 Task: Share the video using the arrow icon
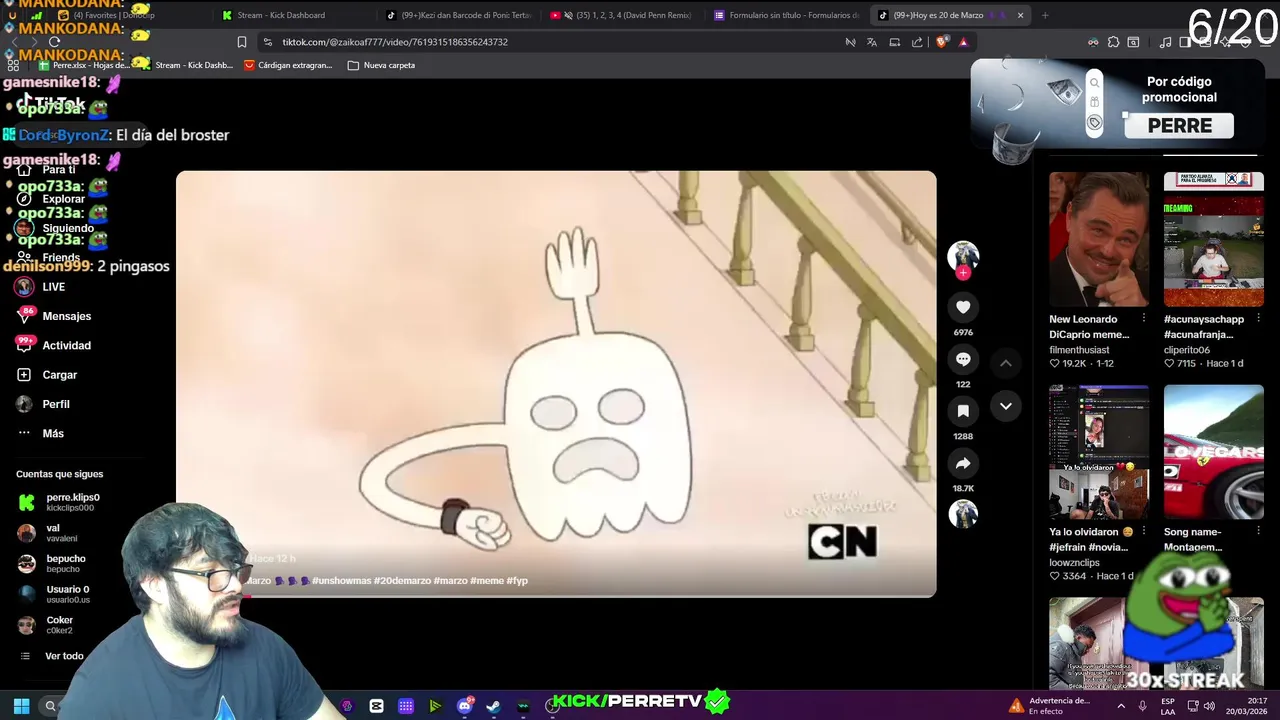point(963,463)
